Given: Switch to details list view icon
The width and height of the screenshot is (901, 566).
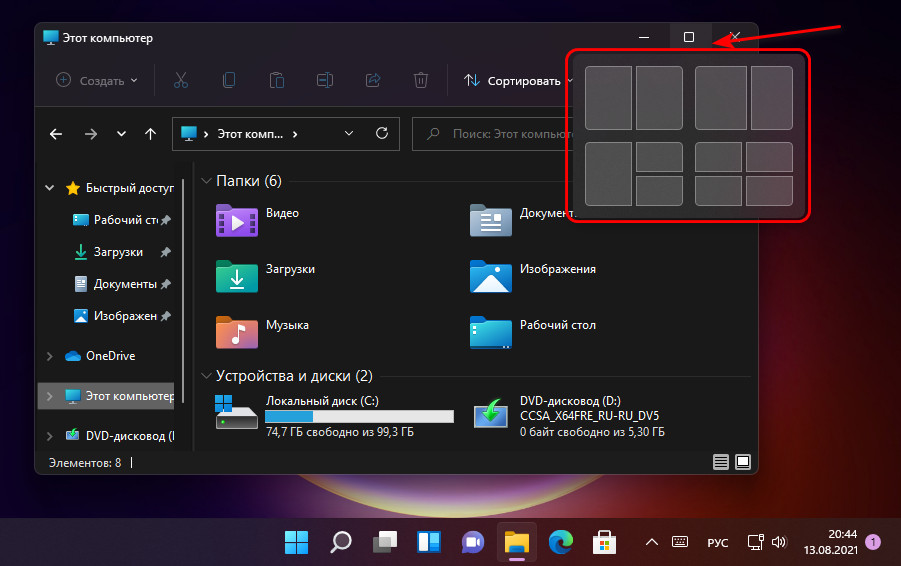Looking at the screenshot, I should coord(721,462).
